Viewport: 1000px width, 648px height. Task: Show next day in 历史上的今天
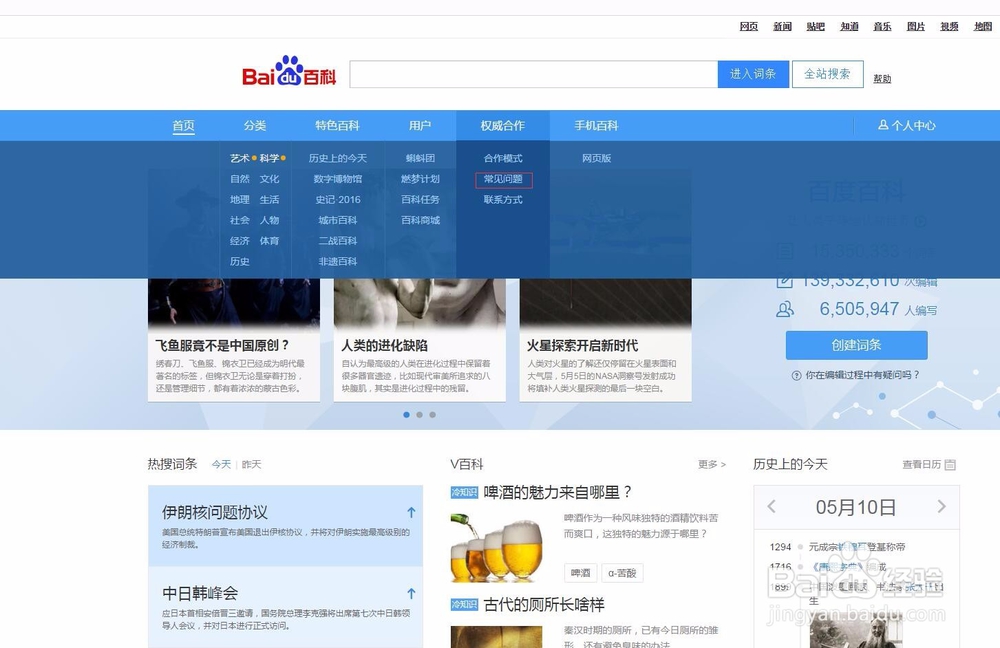[941, 506]
